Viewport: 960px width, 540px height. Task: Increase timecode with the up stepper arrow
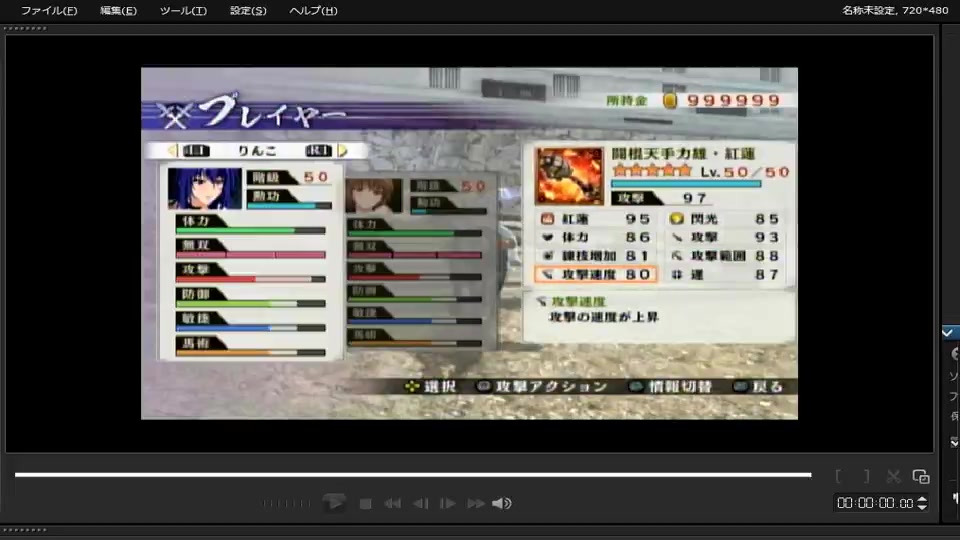922,499
